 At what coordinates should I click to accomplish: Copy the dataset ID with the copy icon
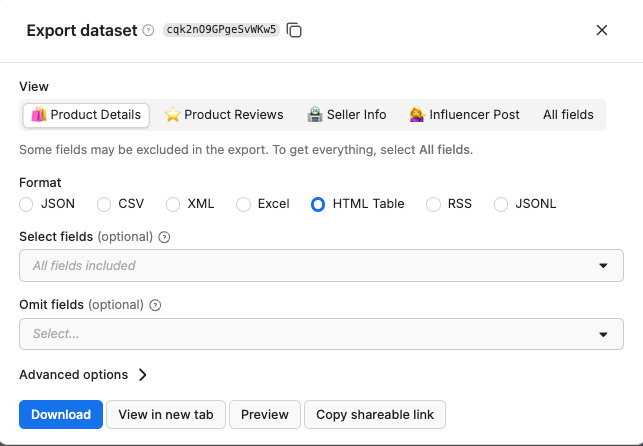click(x=294, y=30)
